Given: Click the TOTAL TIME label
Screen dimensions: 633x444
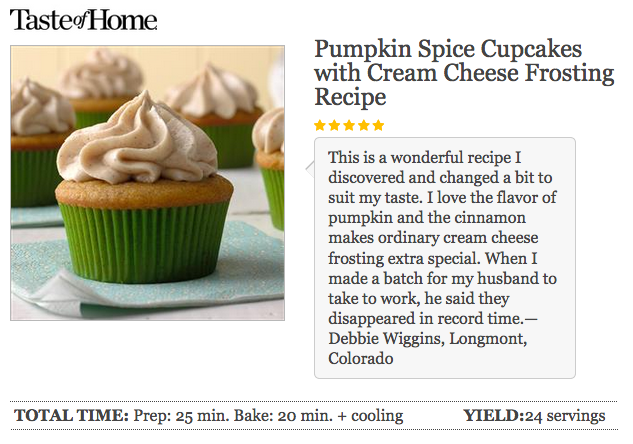Looking at the screenshot, I should (x=71, y=416).
